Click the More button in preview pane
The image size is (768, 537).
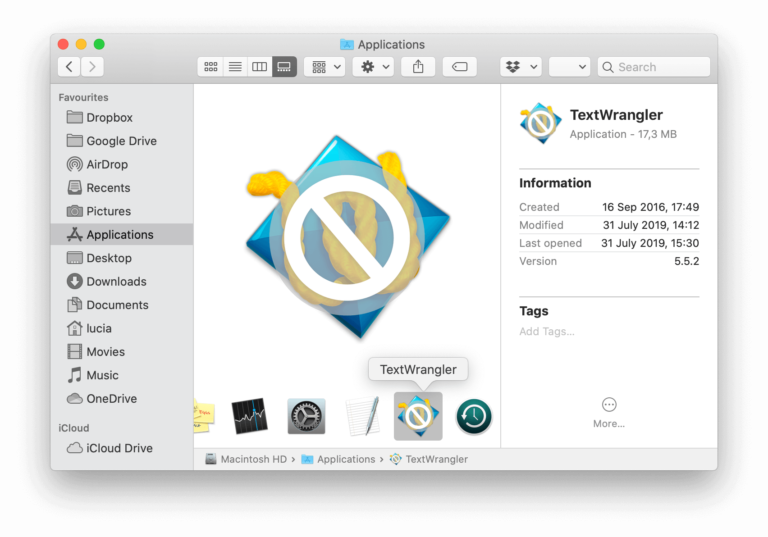(x=608, y=411)
